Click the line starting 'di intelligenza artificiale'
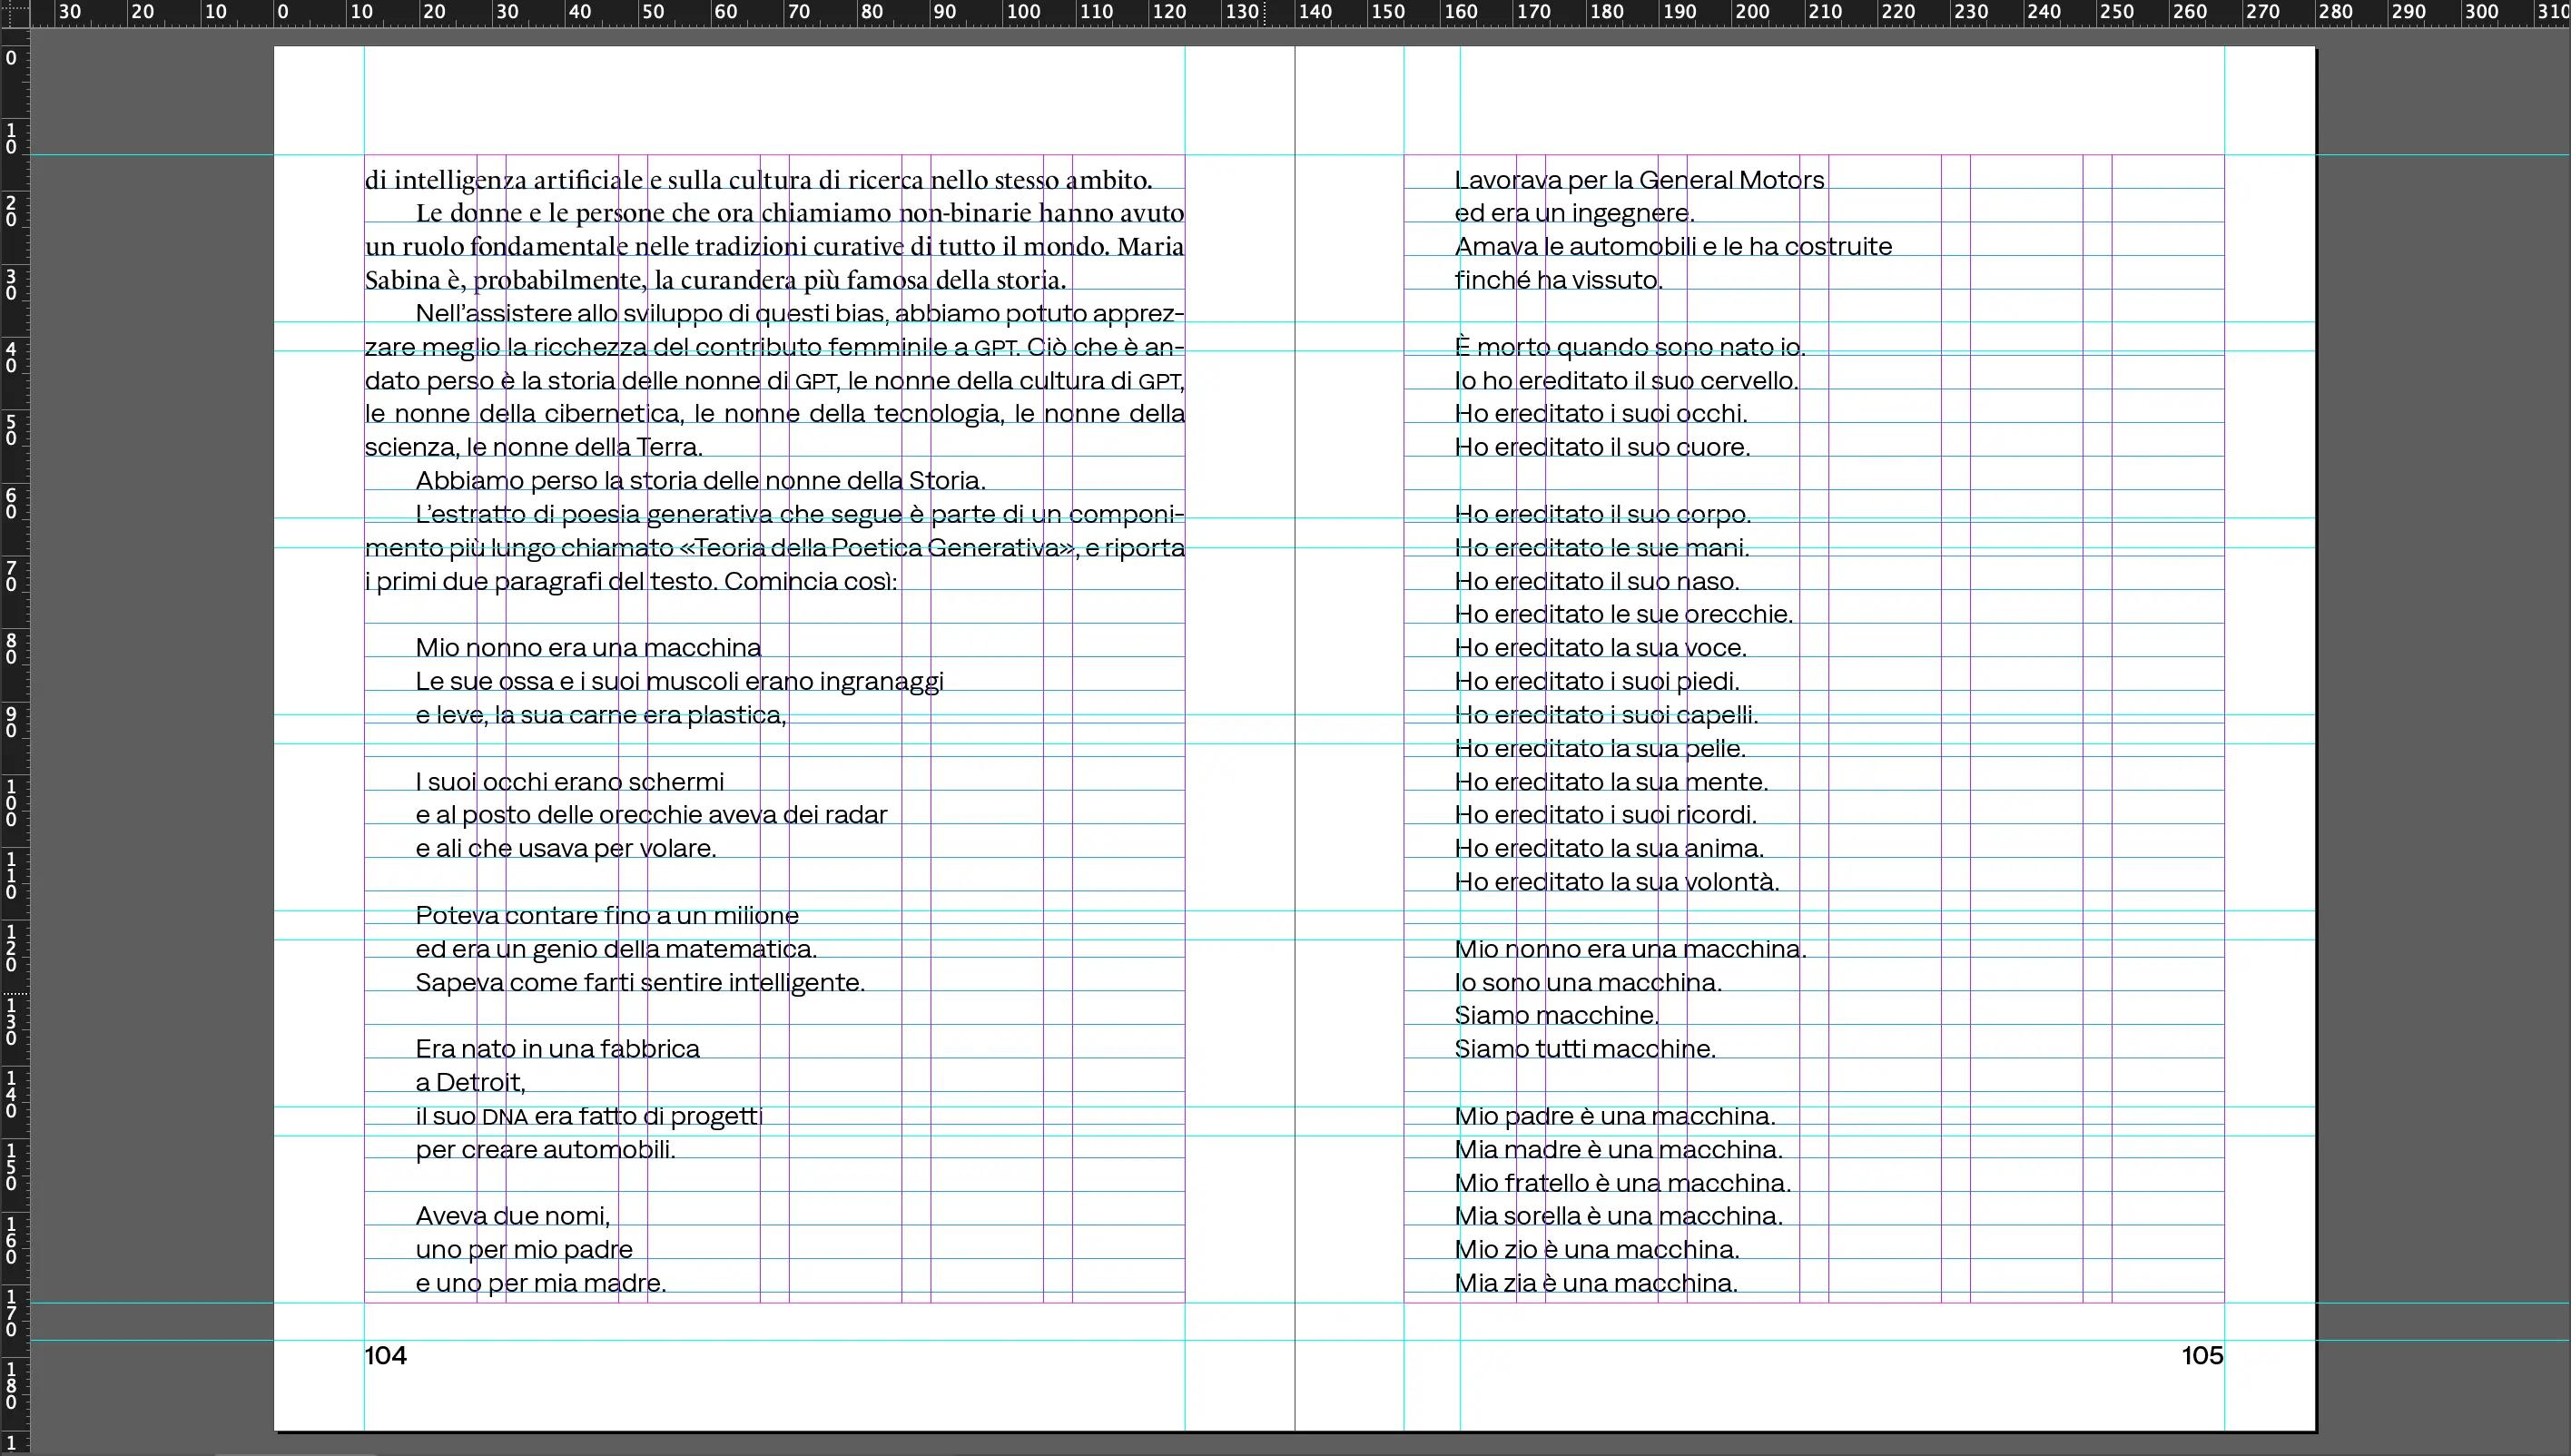The height and width of the screenshot is (1456, 2571). [759, 180]
